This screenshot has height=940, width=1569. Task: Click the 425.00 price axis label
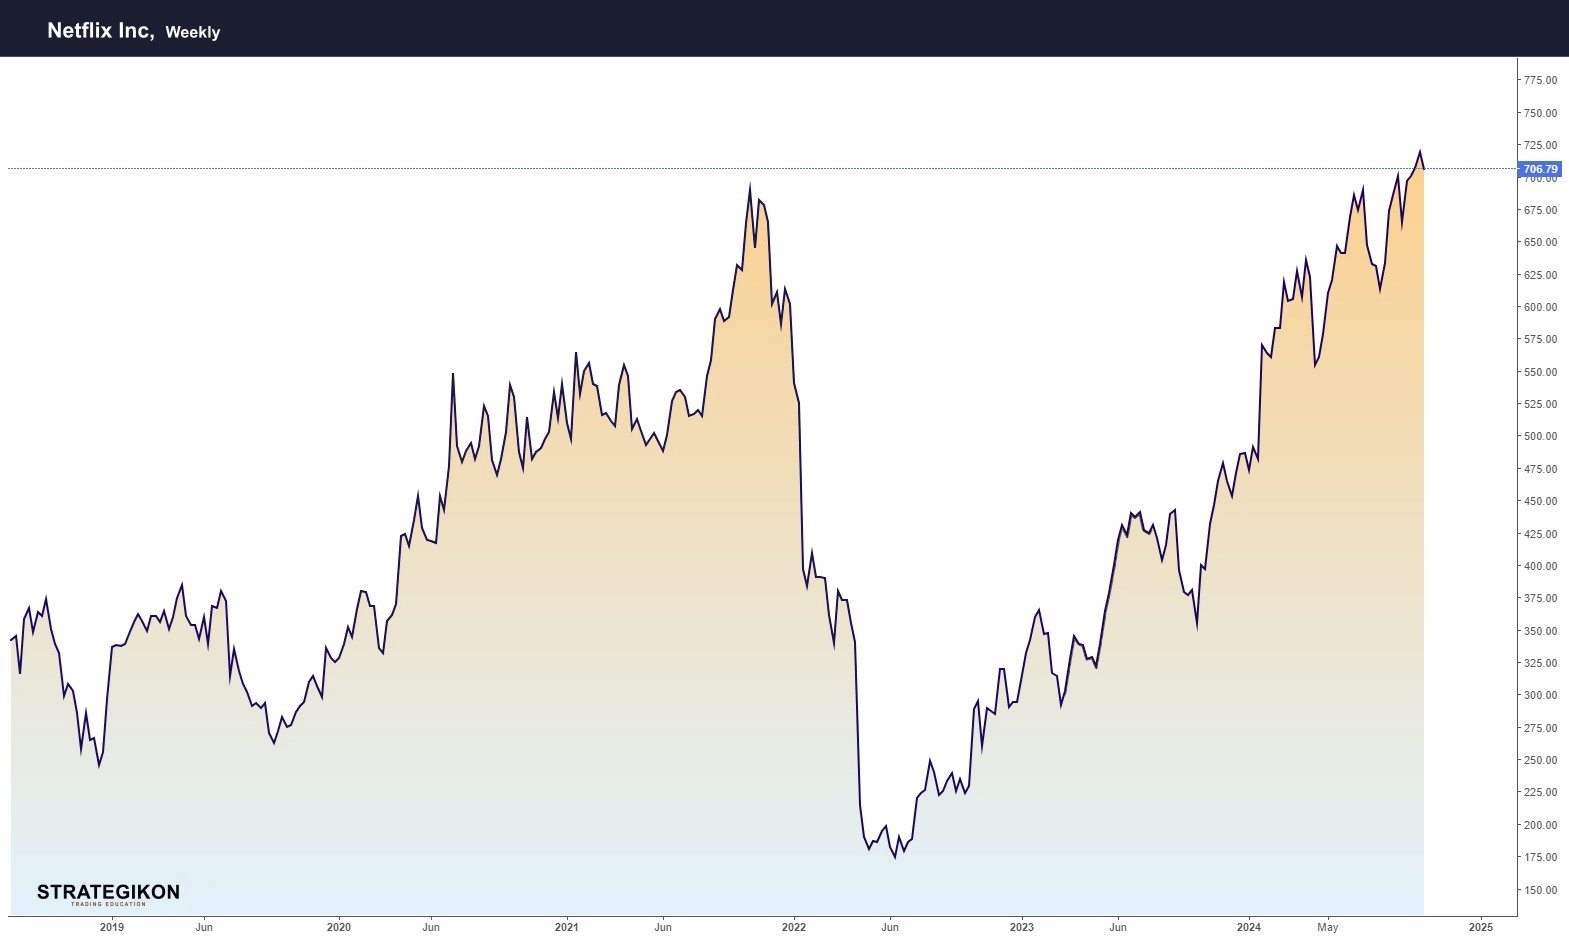click(1540, 534)
